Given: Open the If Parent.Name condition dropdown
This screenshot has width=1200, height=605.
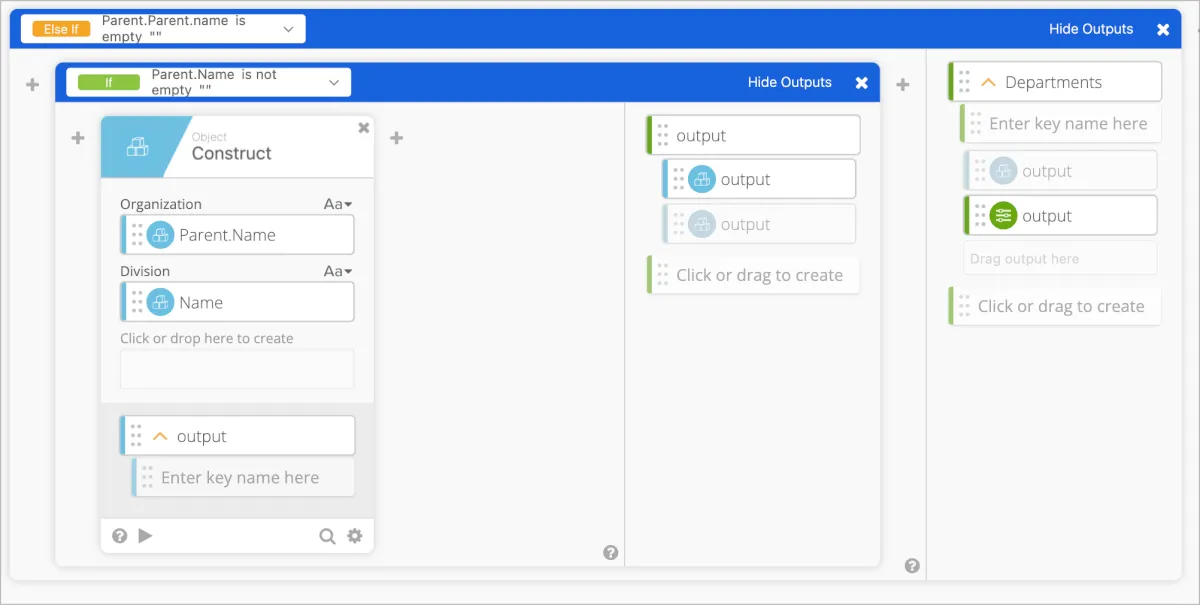Looking at the screenshot, I should pos(334,82).
